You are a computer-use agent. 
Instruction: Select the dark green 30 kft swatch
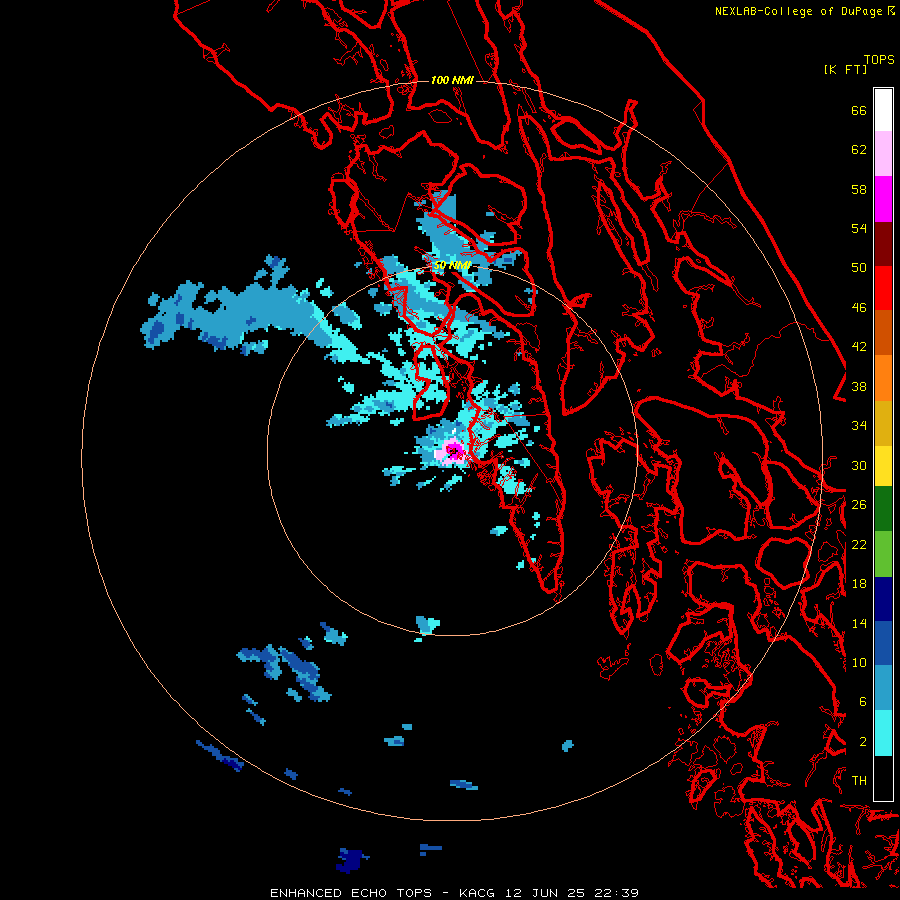[883, 509]
